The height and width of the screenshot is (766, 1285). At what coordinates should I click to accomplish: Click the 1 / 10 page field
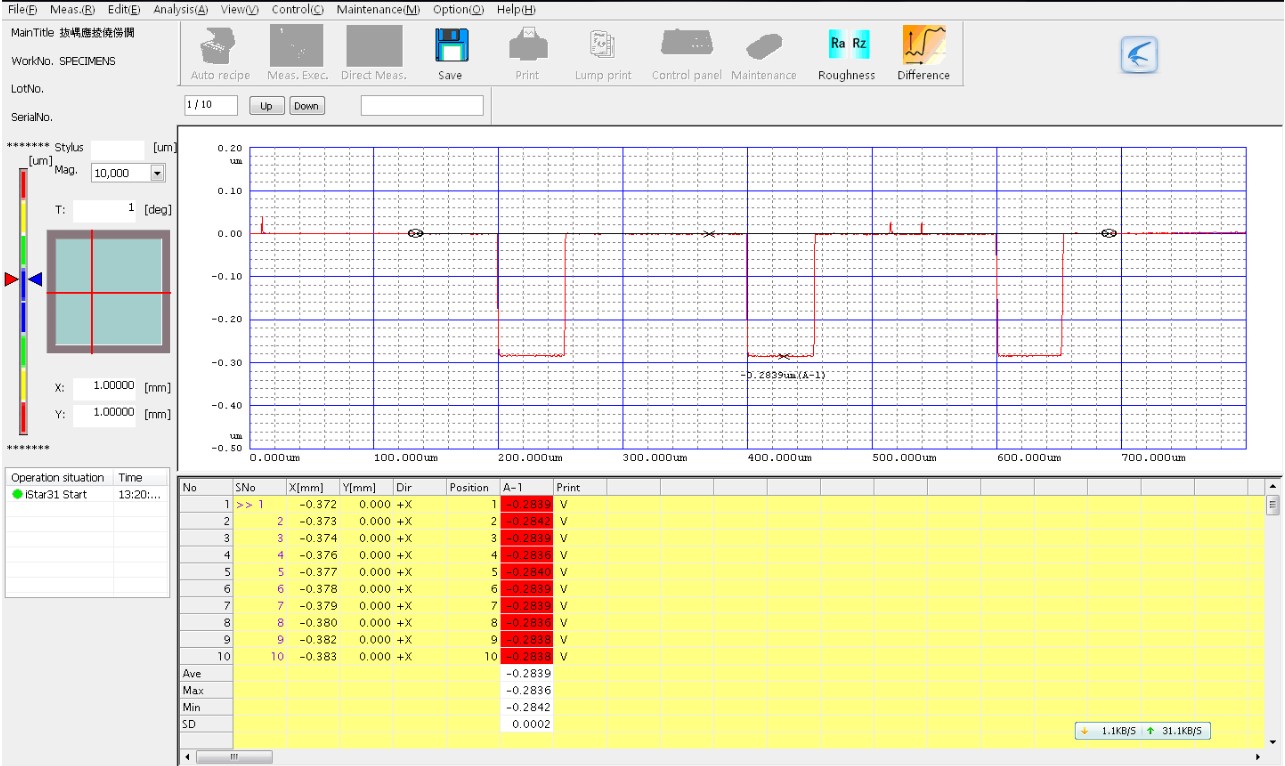(211, 105)
